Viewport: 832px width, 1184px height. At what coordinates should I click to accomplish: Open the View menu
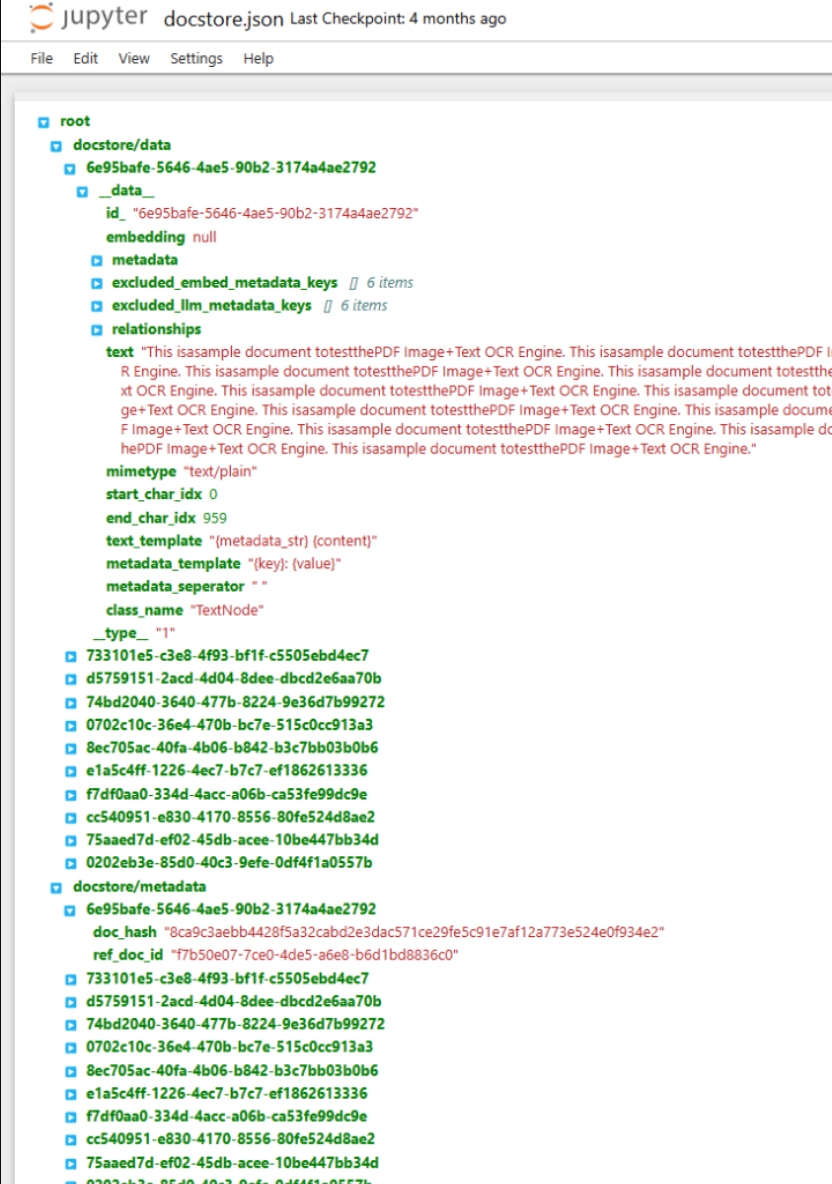click(134, 58)
